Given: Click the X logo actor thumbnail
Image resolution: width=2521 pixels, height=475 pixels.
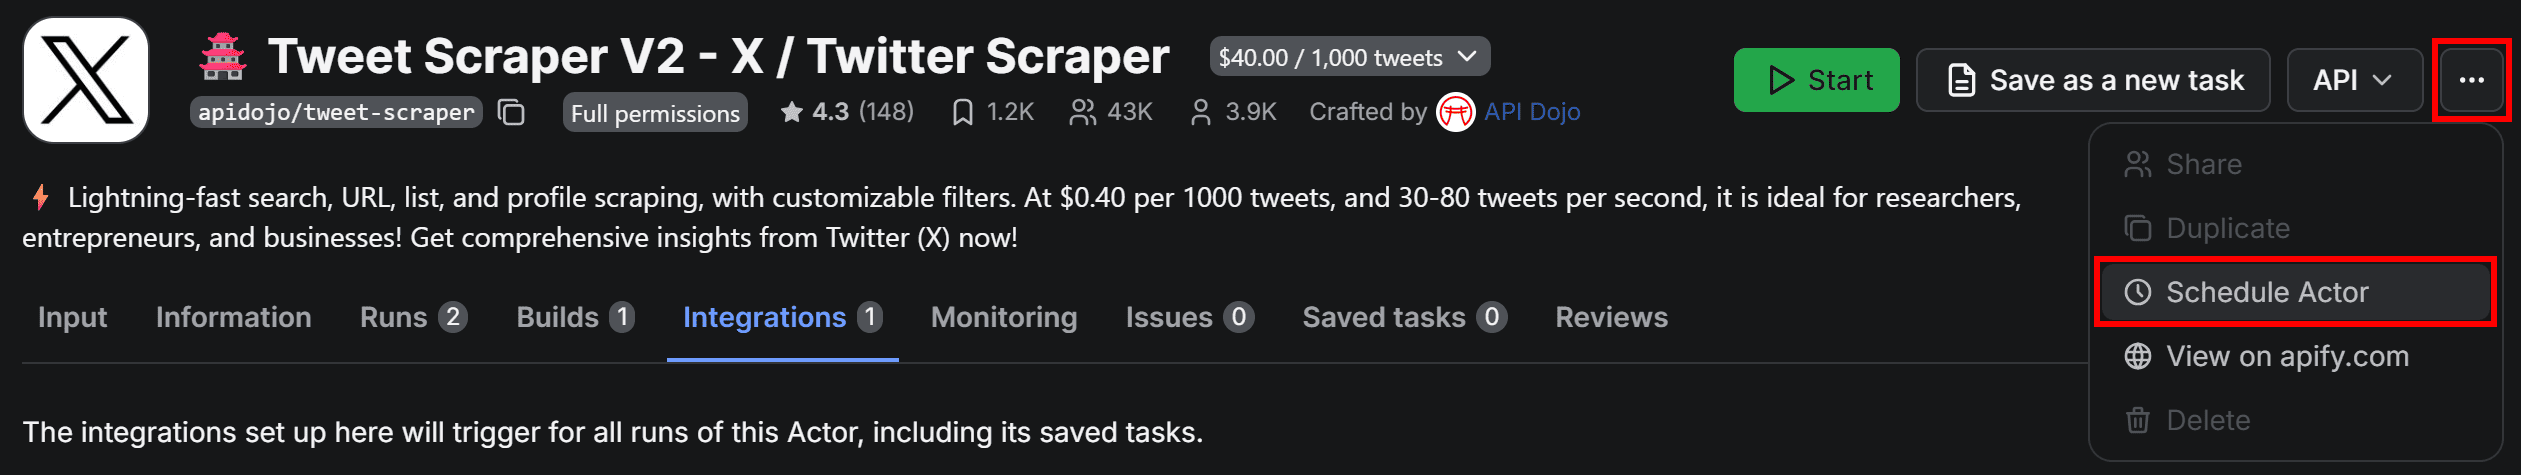Looking at the screenshot, I should tap(86, 80).
